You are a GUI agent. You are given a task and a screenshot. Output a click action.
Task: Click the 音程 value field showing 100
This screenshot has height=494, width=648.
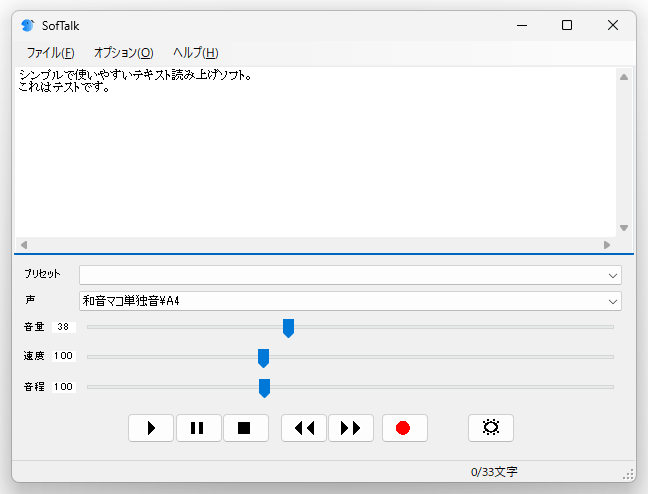[x=64, y=387]
